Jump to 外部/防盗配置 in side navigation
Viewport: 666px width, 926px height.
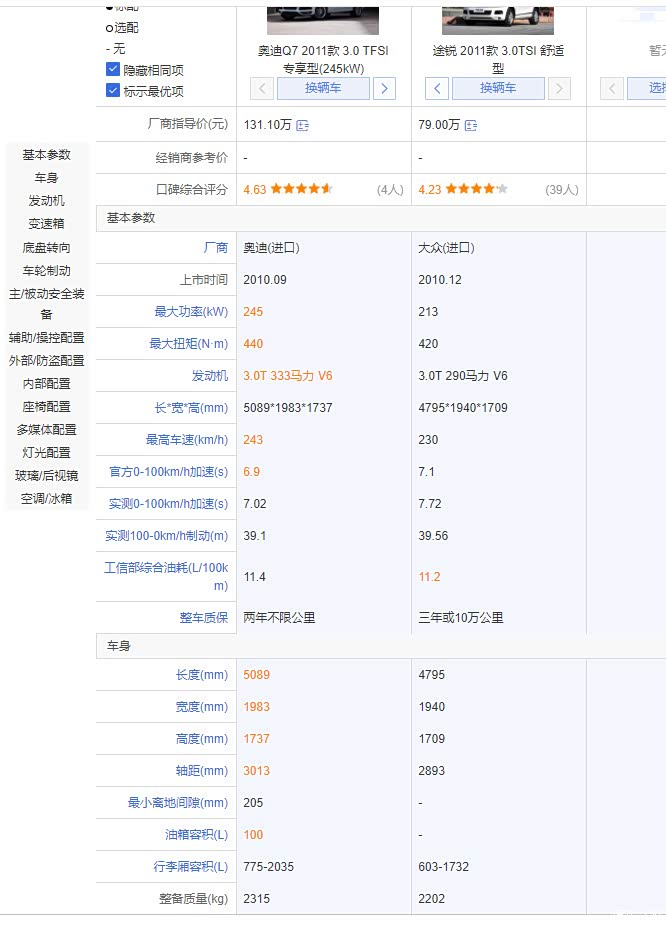[x=47, y=361]
